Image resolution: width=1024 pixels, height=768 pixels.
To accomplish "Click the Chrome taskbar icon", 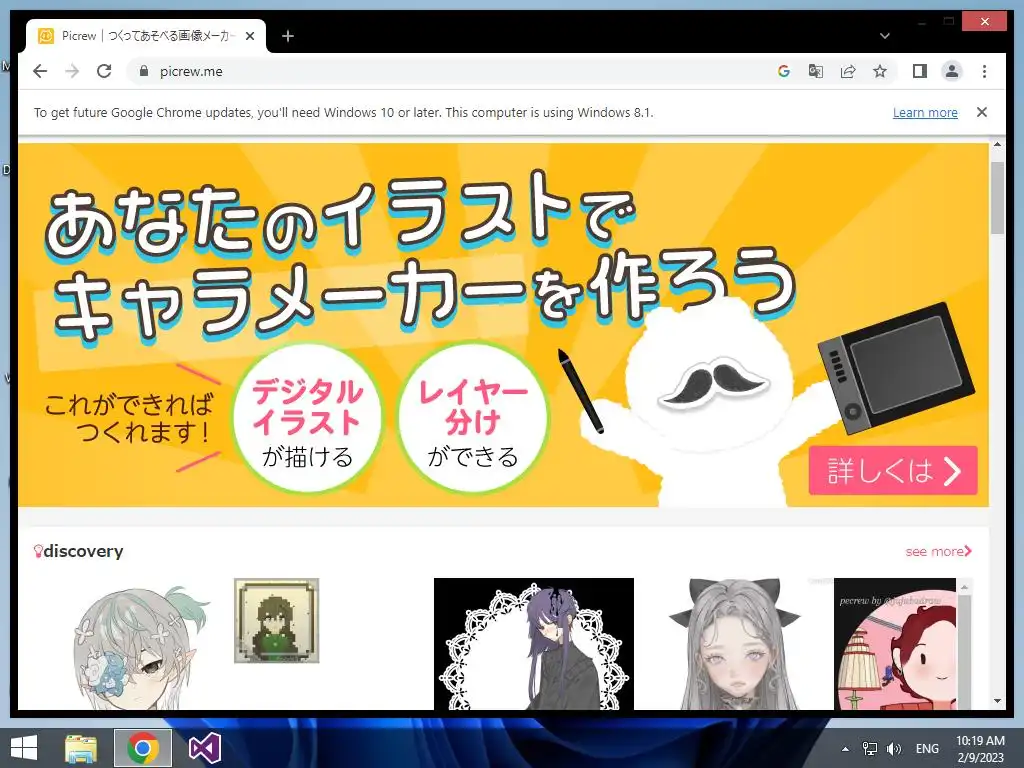I will coord(143,748).
